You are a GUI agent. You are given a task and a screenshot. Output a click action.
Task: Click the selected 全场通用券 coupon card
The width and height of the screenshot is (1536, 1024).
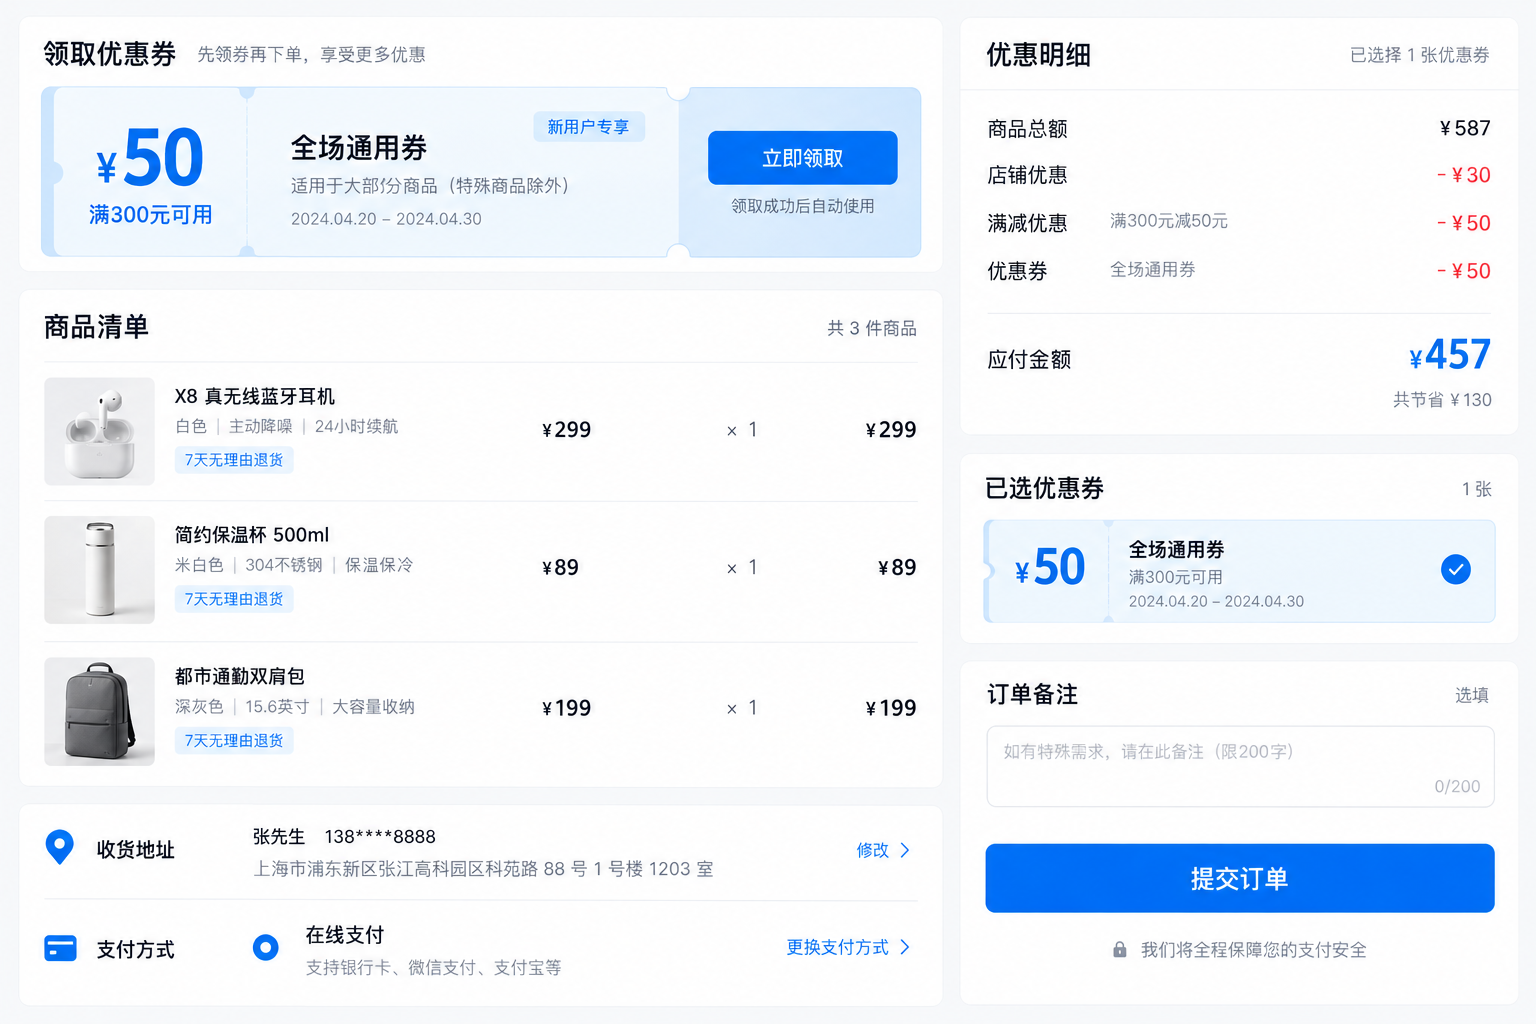tap(1240, 571)
